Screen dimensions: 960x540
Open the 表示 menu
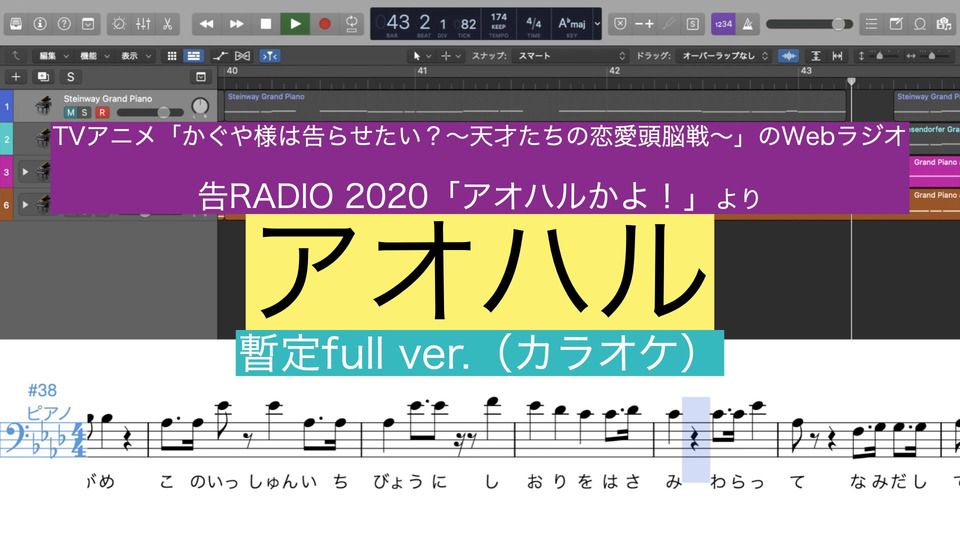[x=136, y=56]
